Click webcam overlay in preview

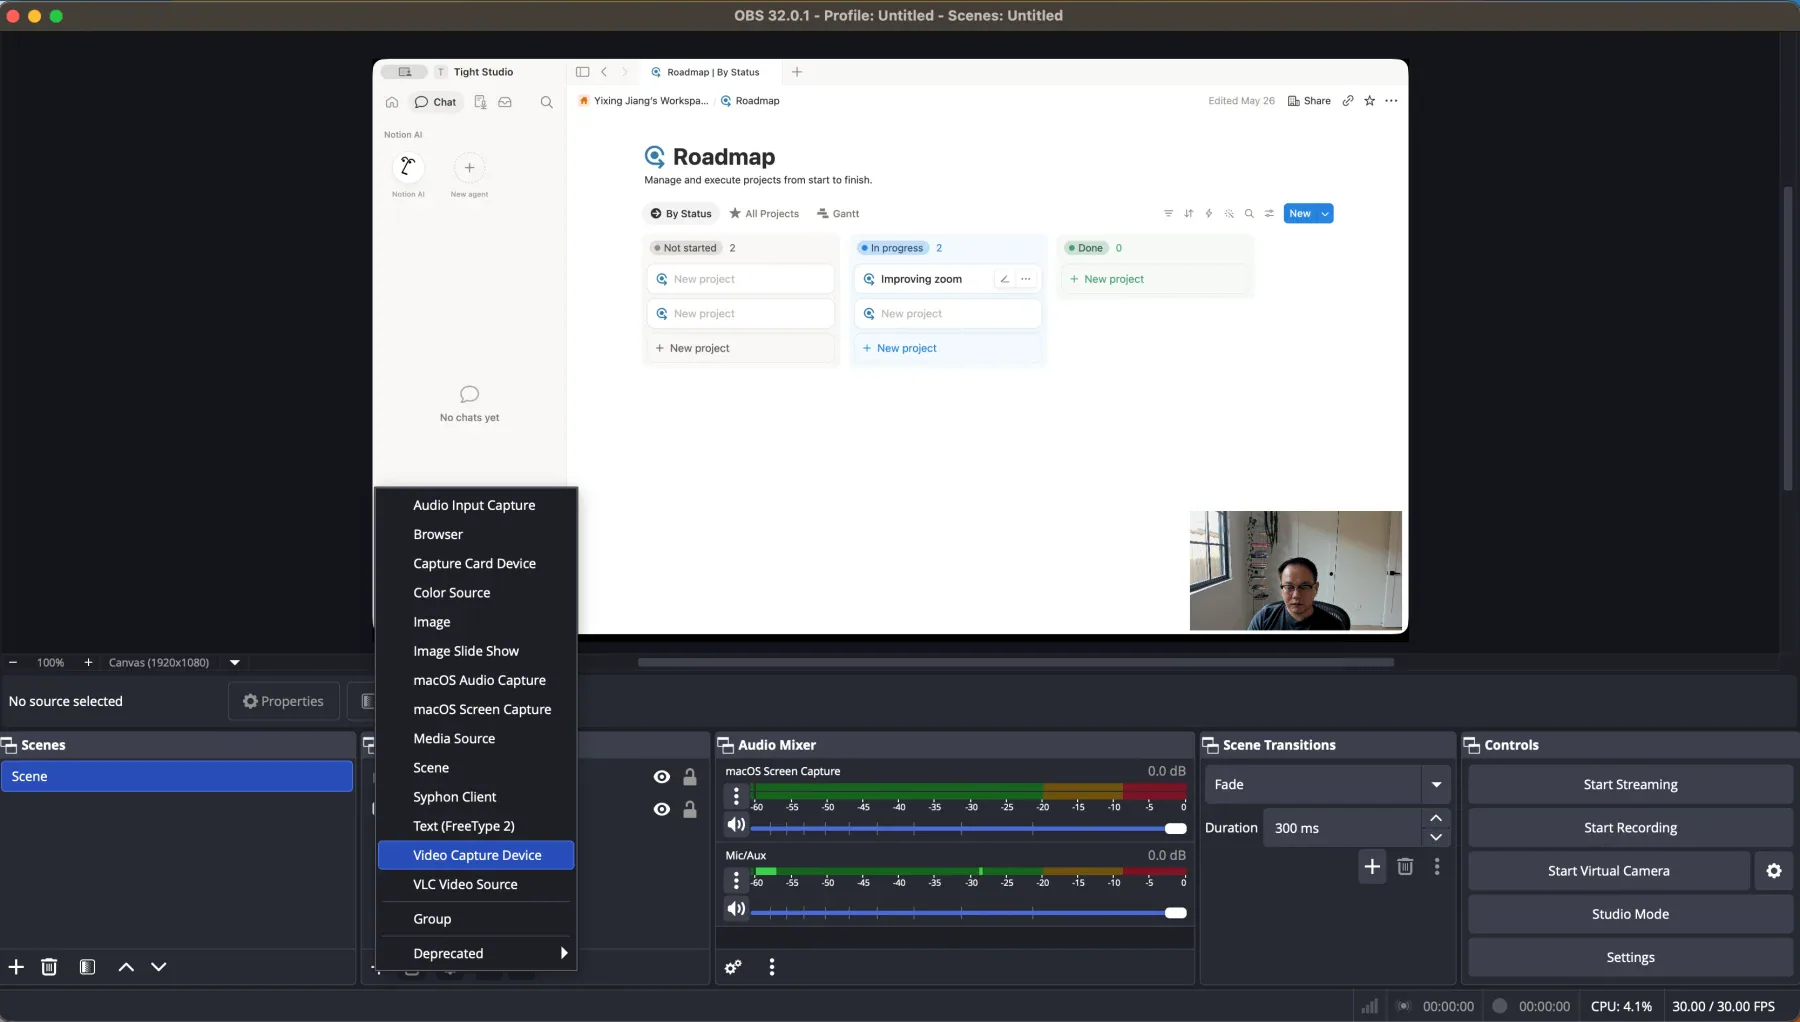coord(1296,571)
